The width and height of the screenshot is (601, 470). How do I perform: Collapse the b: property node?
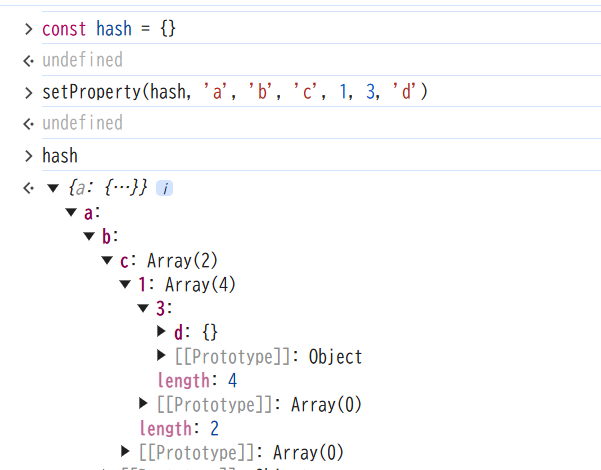(x=89, y=236)
